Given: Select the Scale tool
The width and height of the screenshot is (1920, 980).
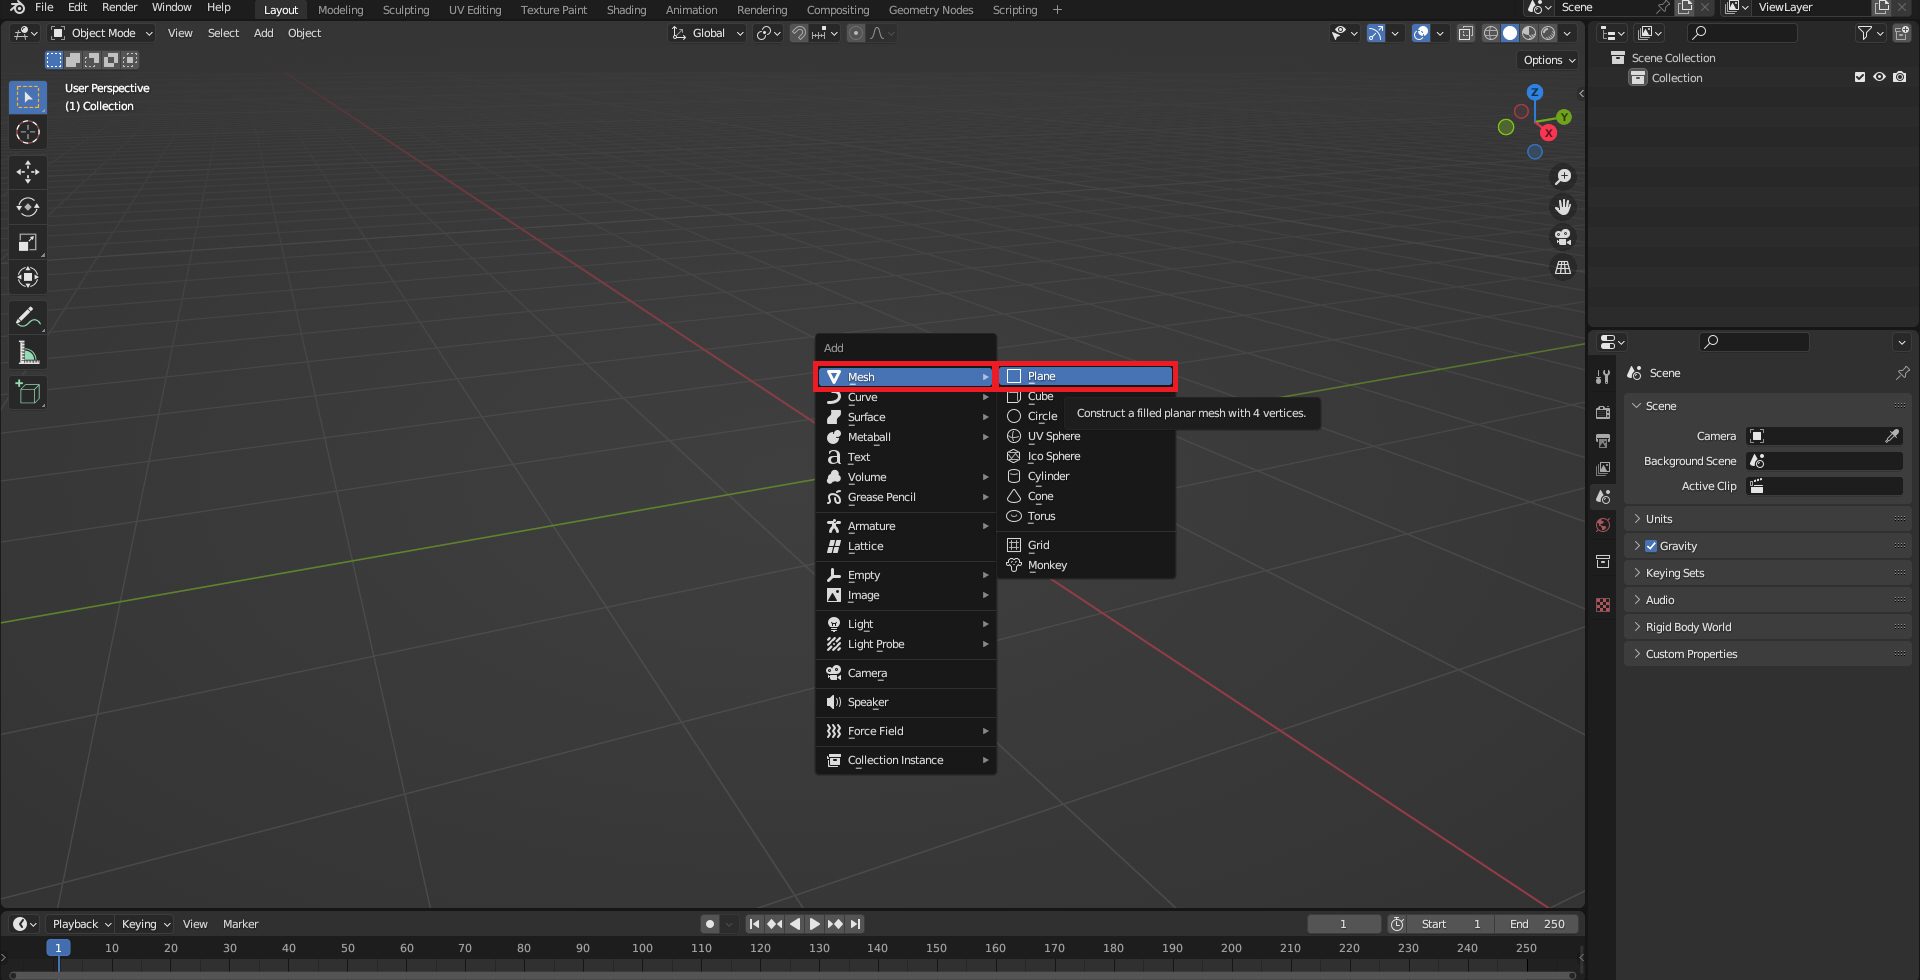Looking at the screenshot, I should coord(28,242).
